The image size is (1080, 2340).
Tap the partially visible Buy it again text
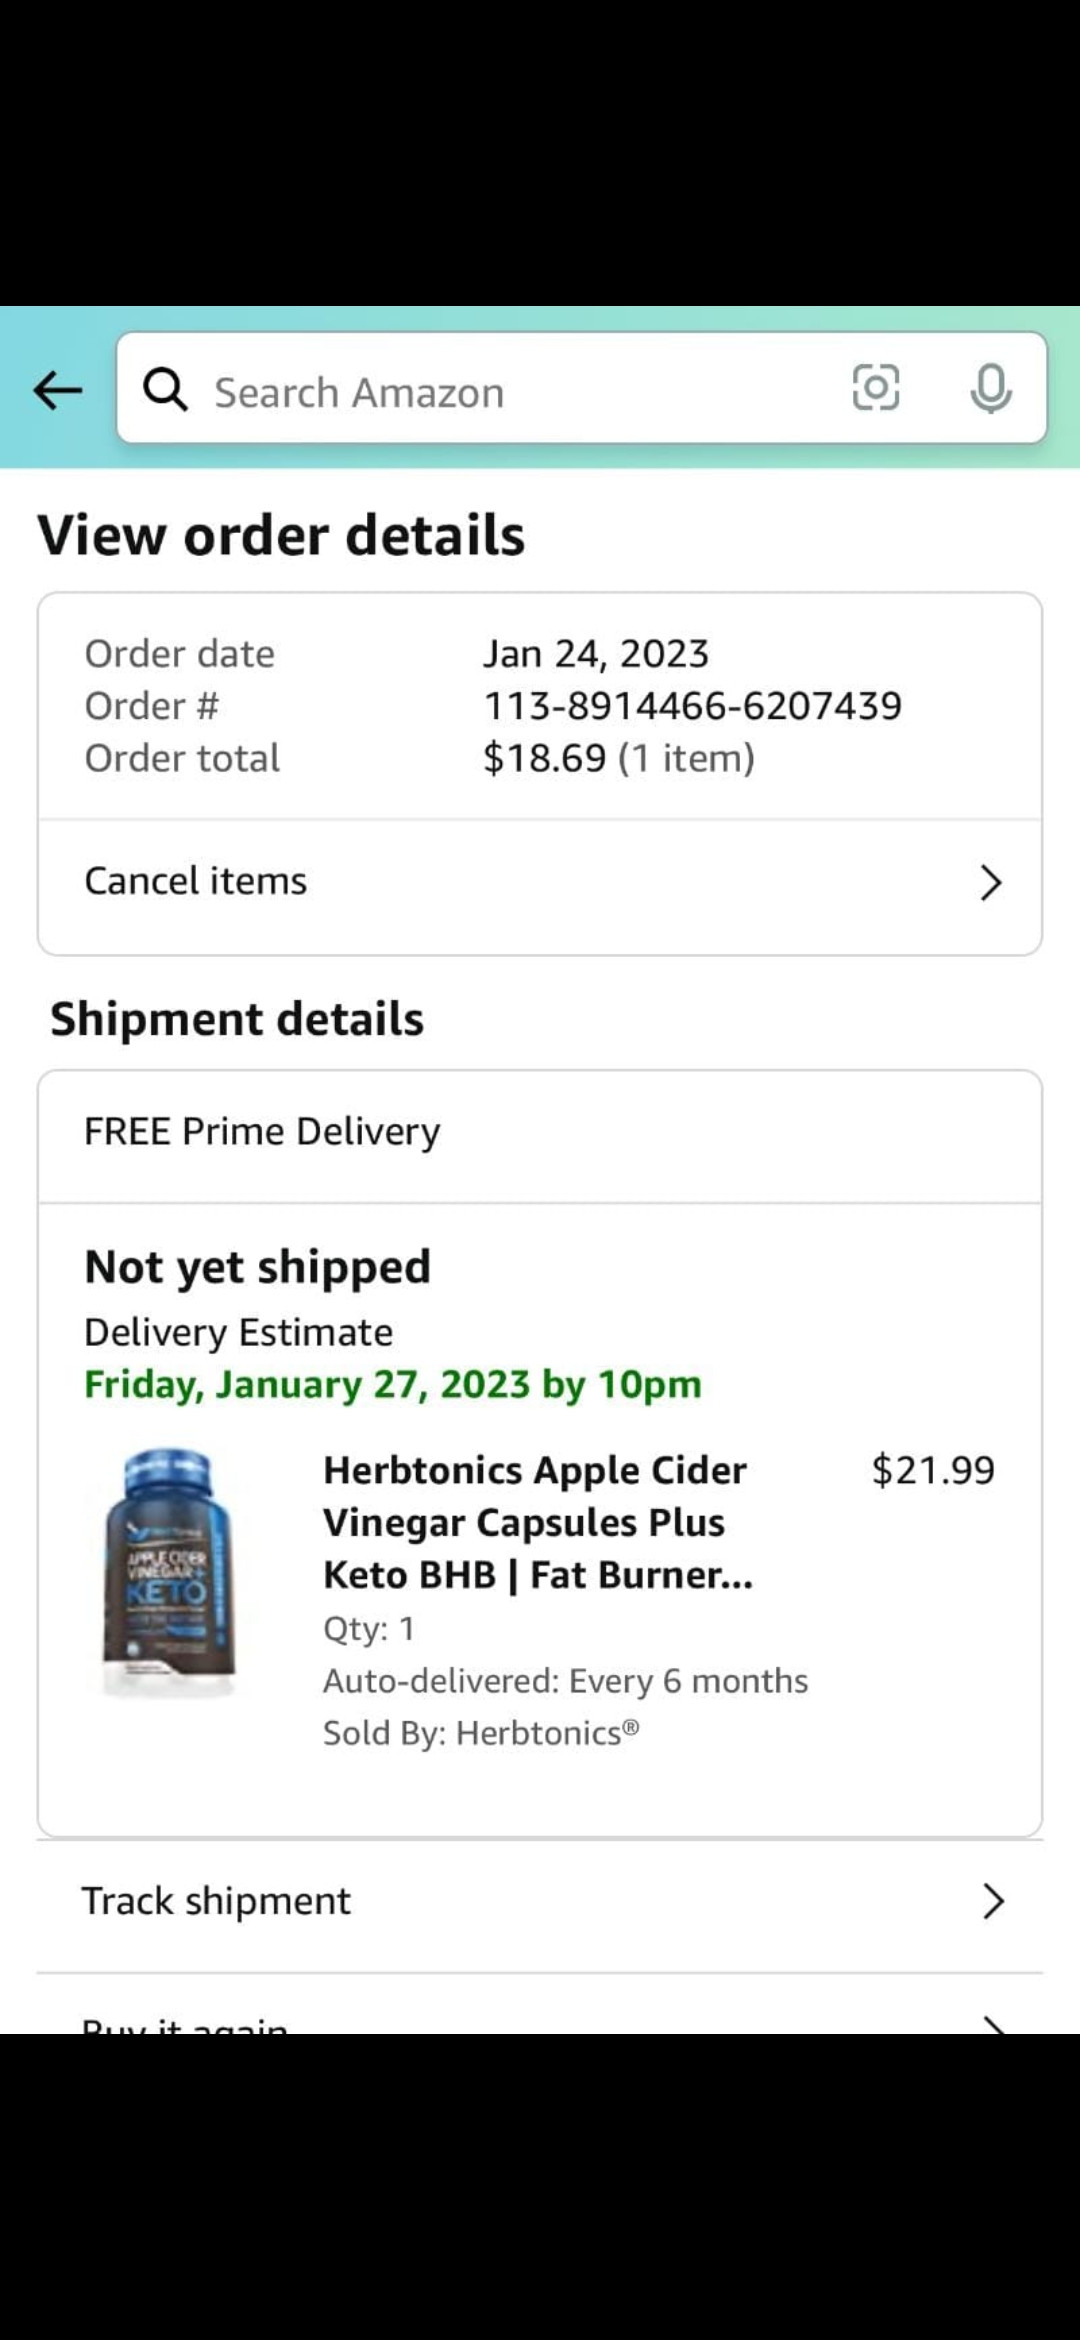click(x=186, y=2024)
